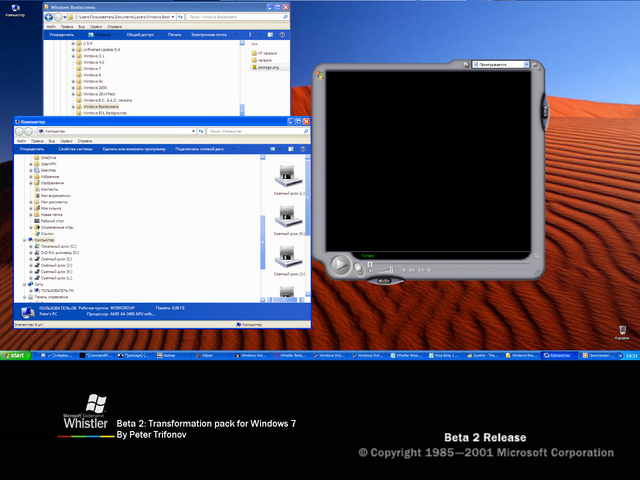Screen dimensions: 640x480
Task: Open NT Versions folder in file list
Action: click(x=264, y=53)
